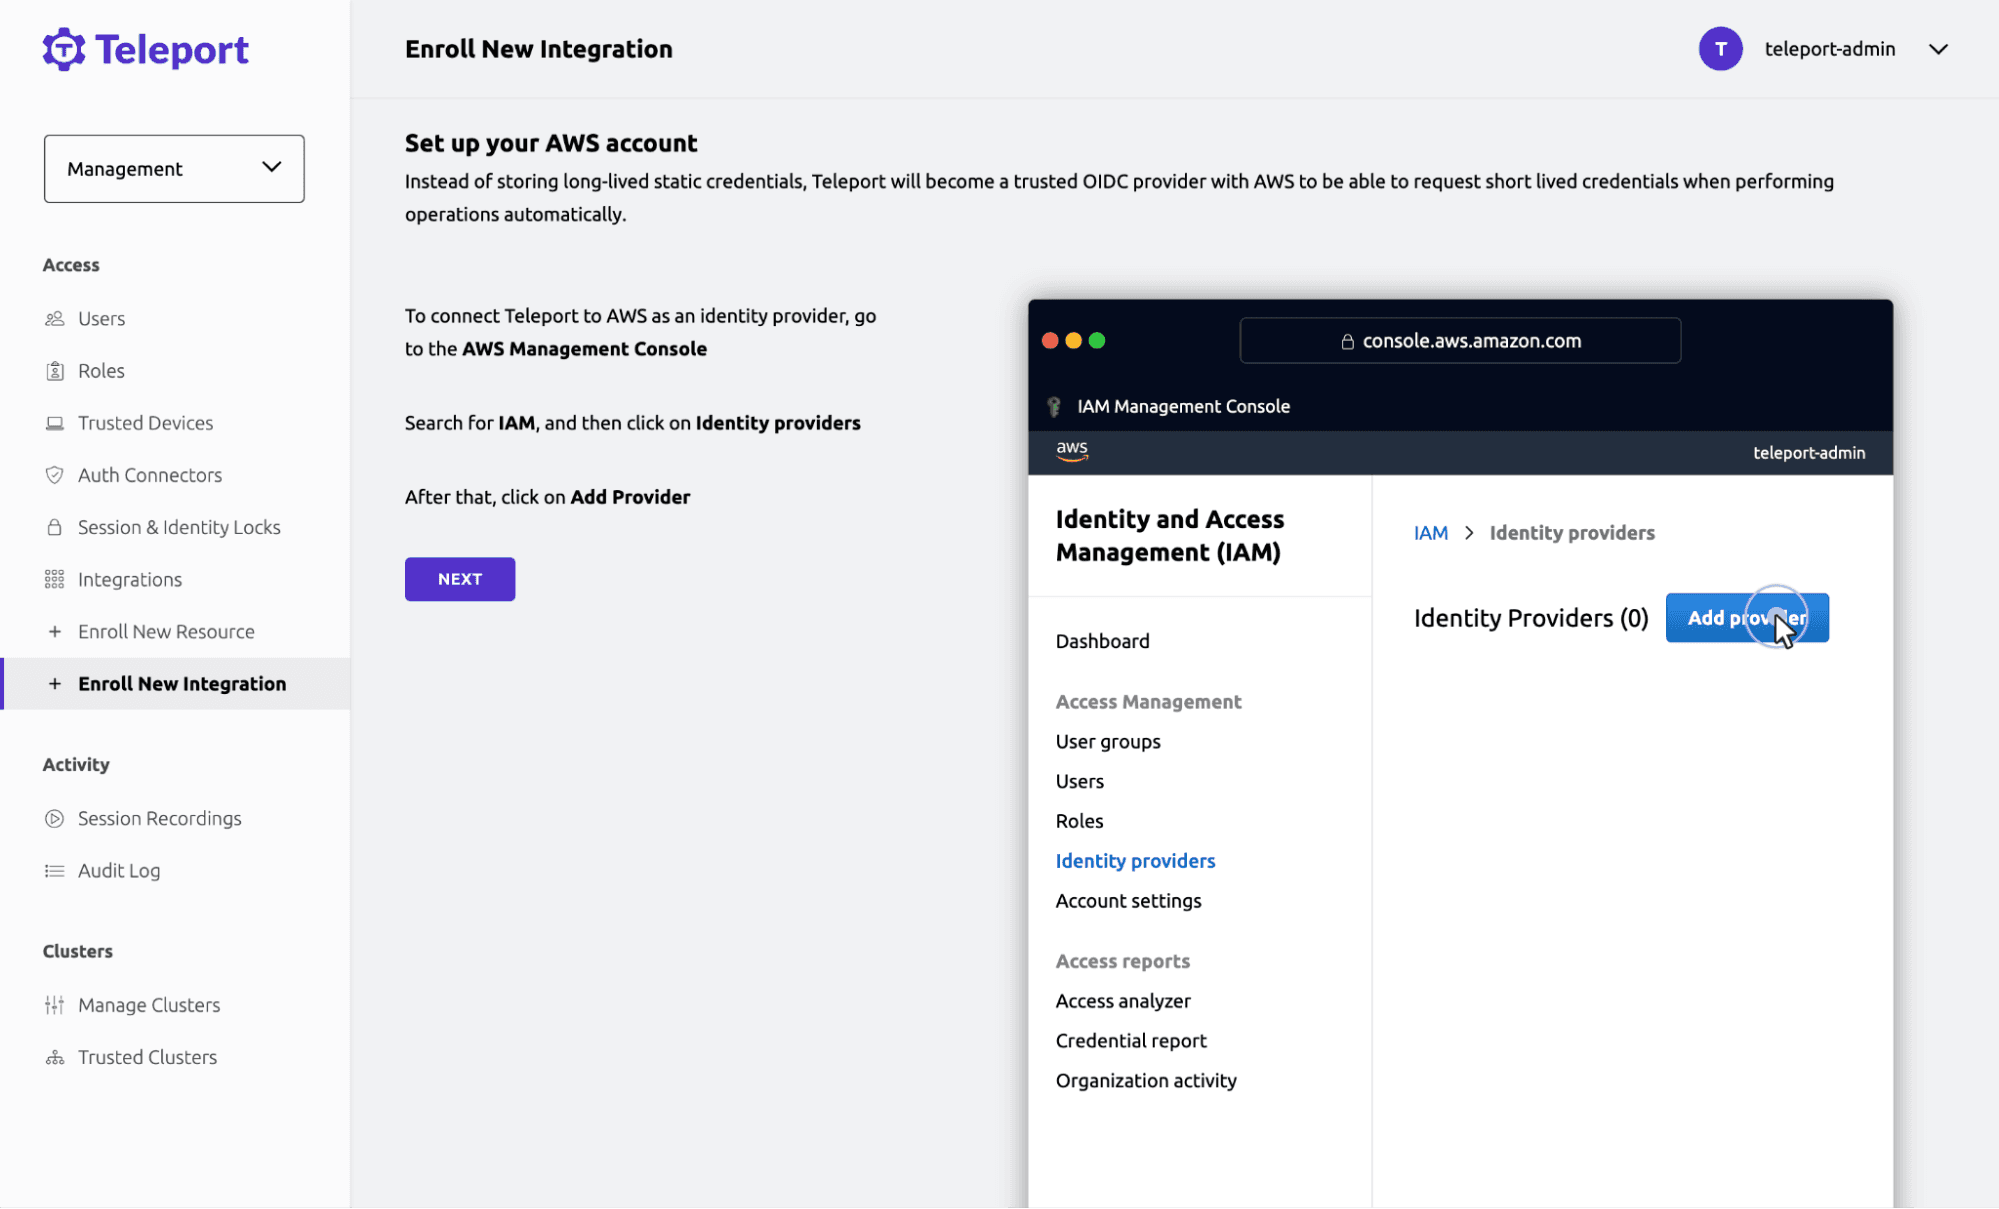Expand the Clusters section in sidebar
The height and width of the screenshot is (1209, 1999).
click(x=77, y=951)
